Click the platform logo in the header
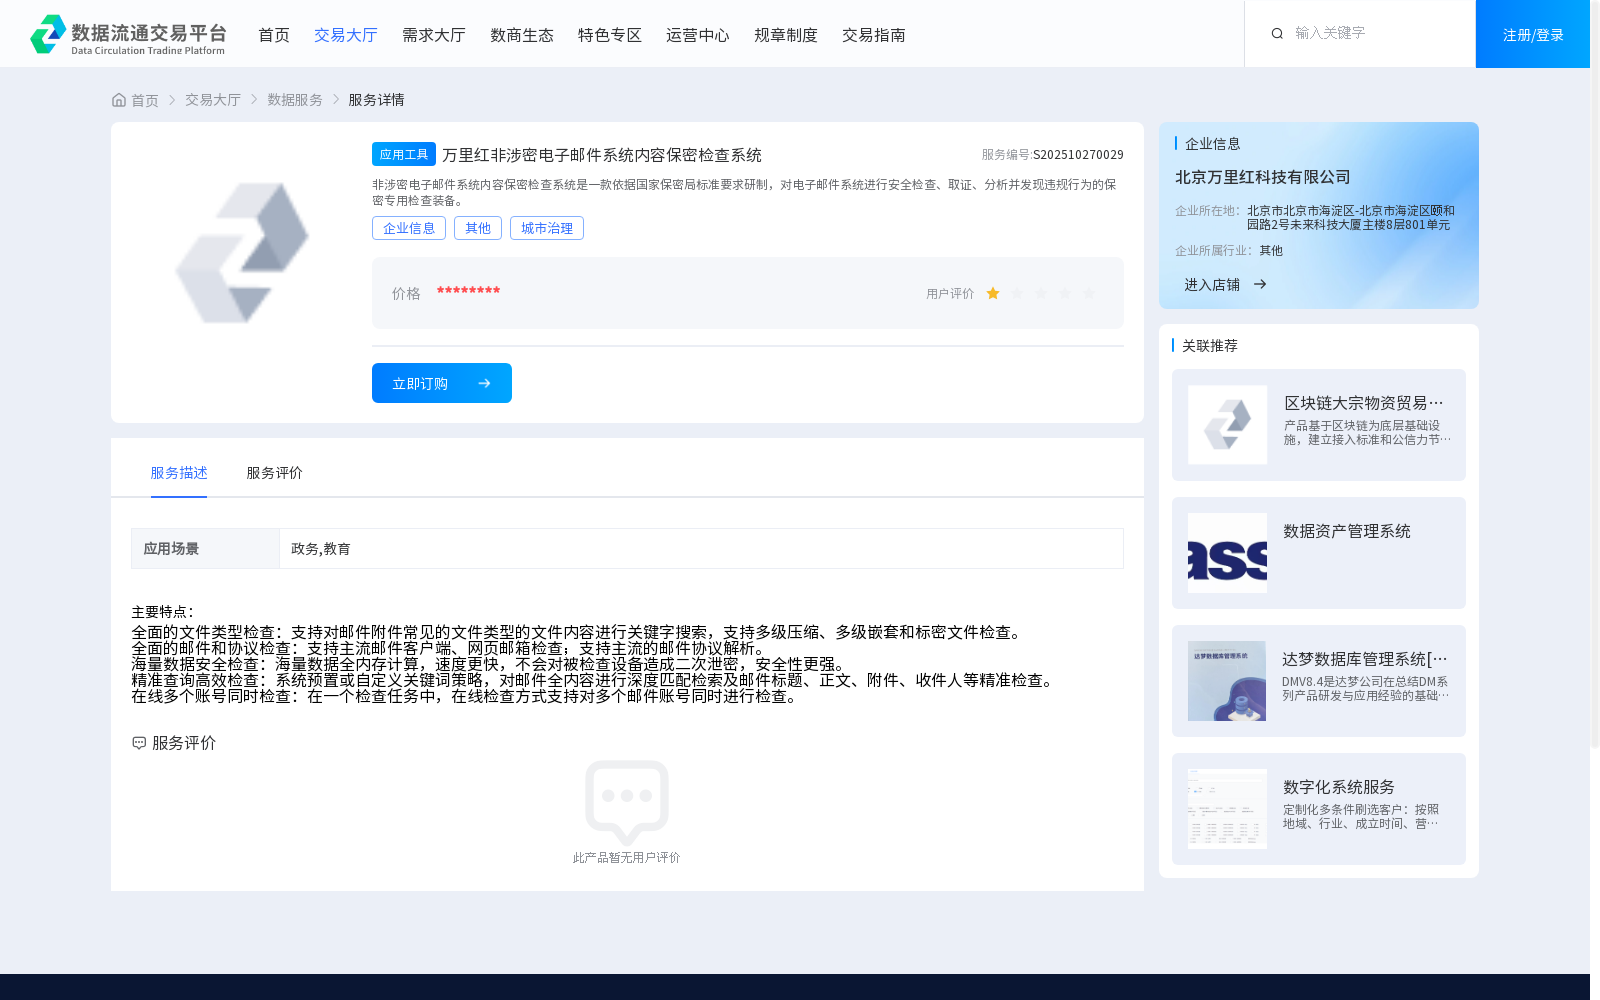 tap(128, 34)
